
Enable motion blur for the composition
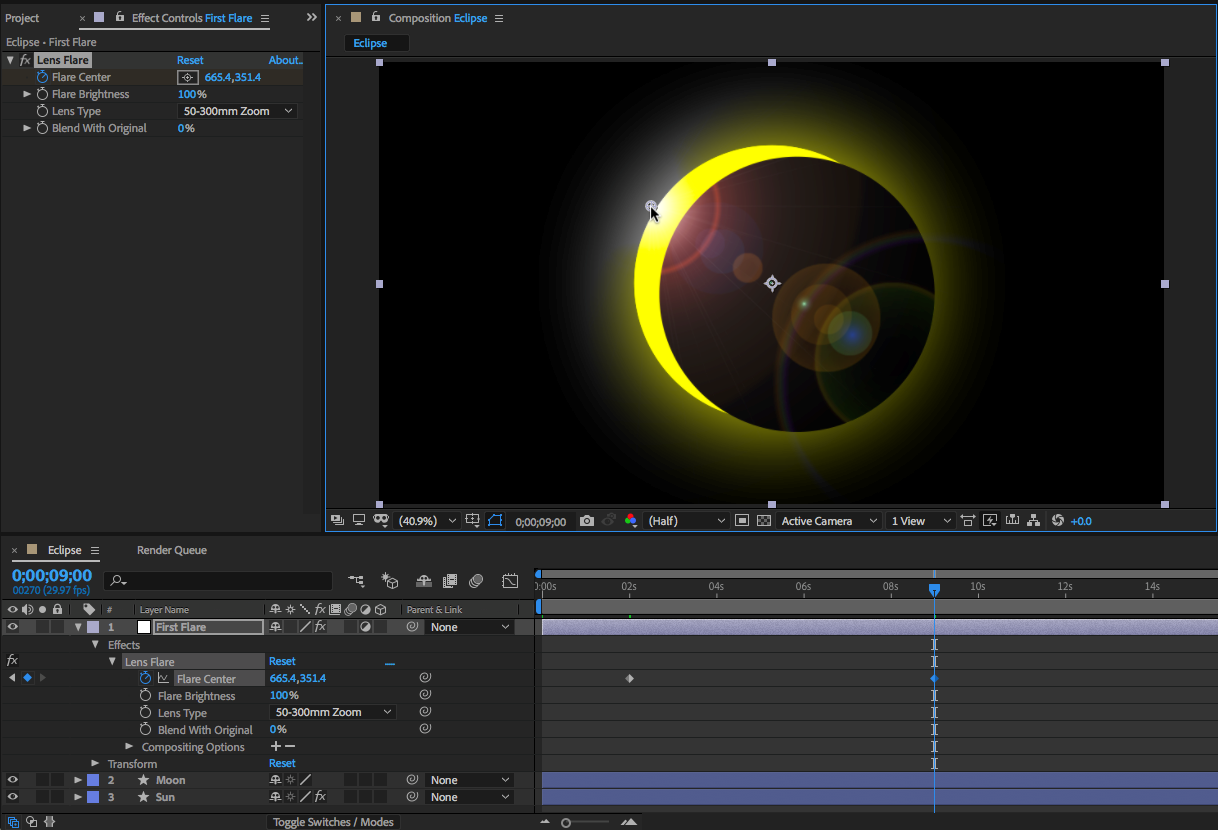[476, 581]
